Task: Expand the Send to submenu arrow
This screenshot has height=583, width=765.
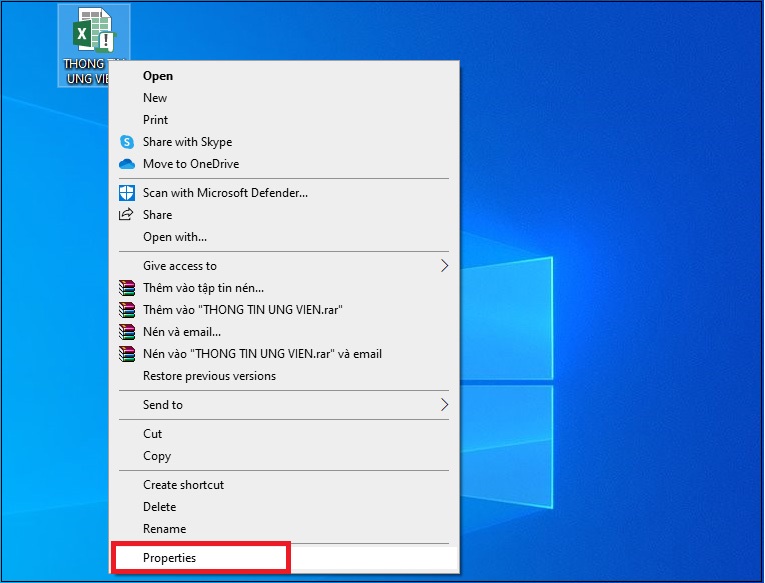Action: coord(444,405)
